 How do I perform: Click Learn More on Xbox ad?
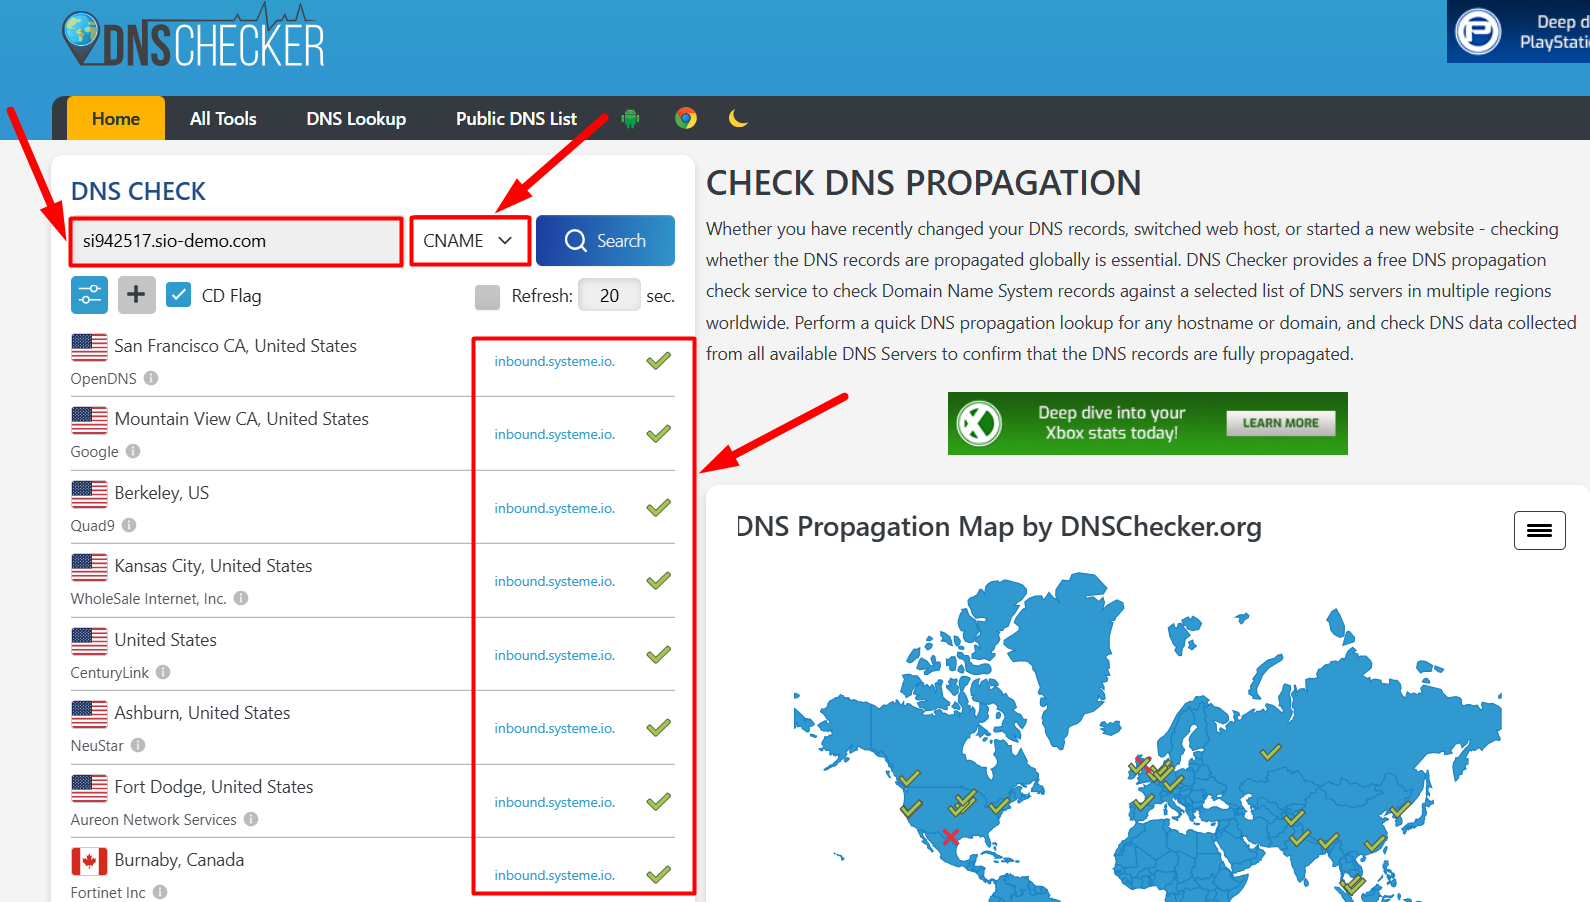[x=1280, y=423]
